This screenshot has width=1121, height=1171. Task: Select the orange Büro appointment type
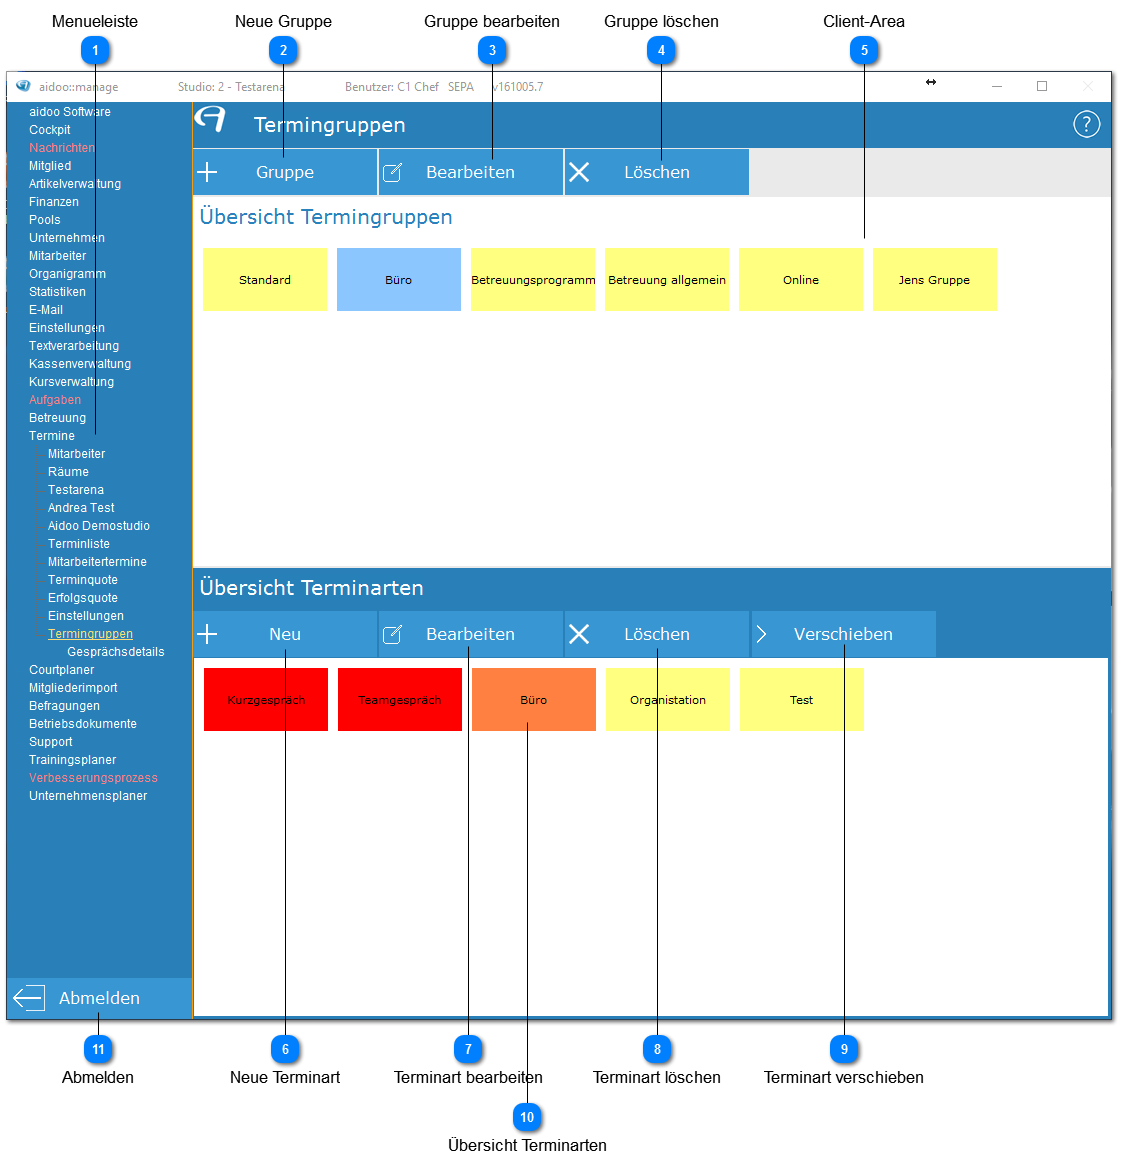534,701
